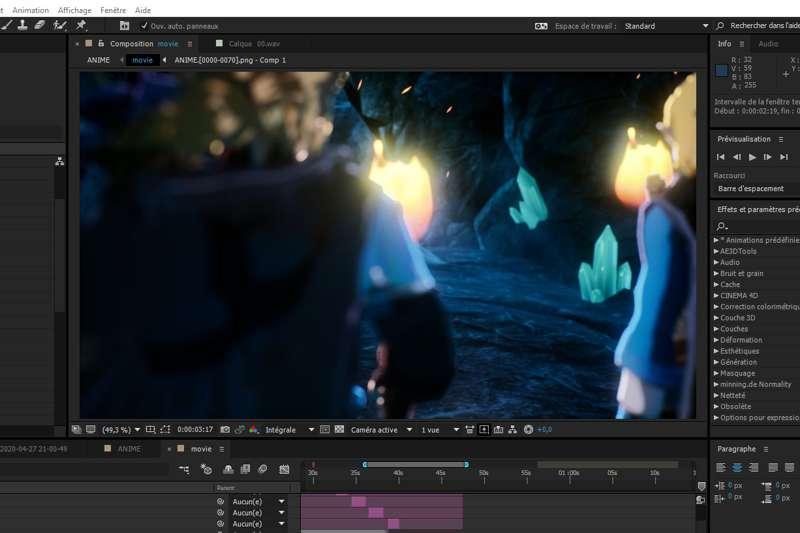Take a snapshot with the camera icon

point(225,430)
